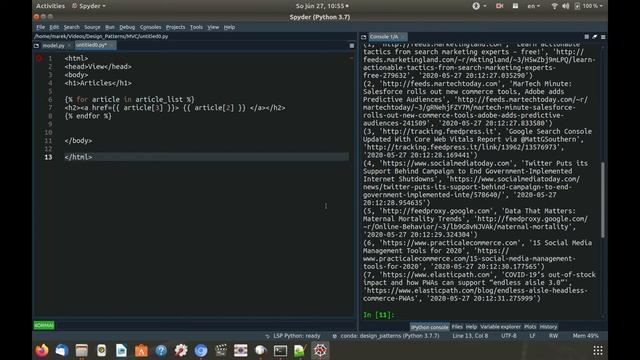
Task: Switch to the Variable explorer tab
Action: point(500,327)
